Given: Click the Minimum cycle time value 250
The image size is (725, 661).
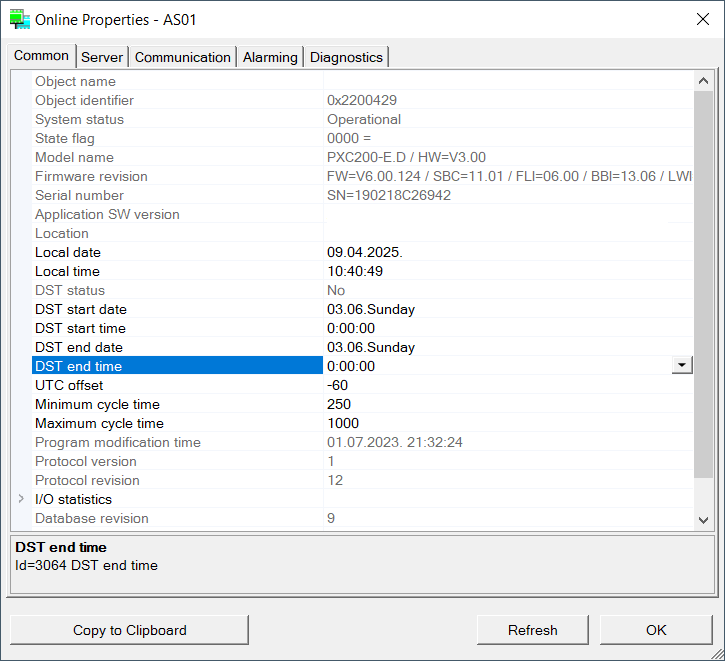Looking at the screenshot, I should click(x=339, y=404).
